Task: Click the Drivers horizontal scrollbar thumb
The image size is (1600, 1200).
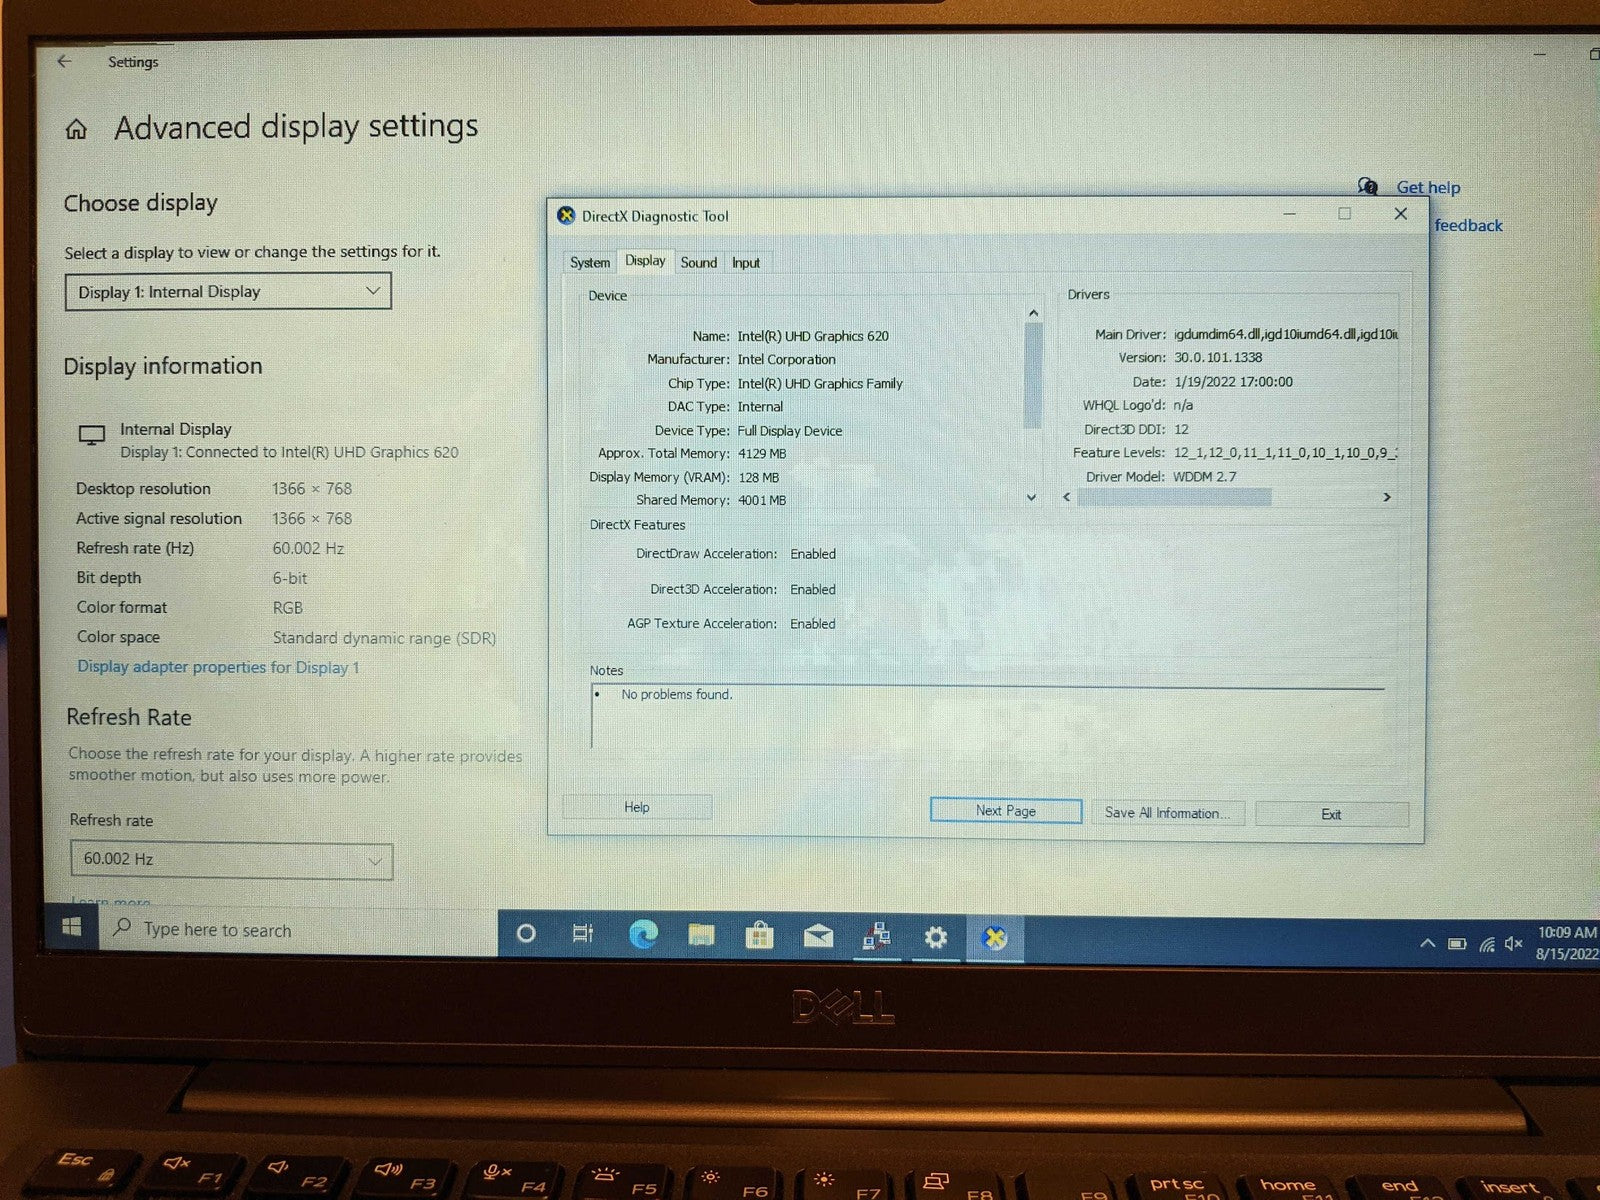Action: coord(1174,497)
